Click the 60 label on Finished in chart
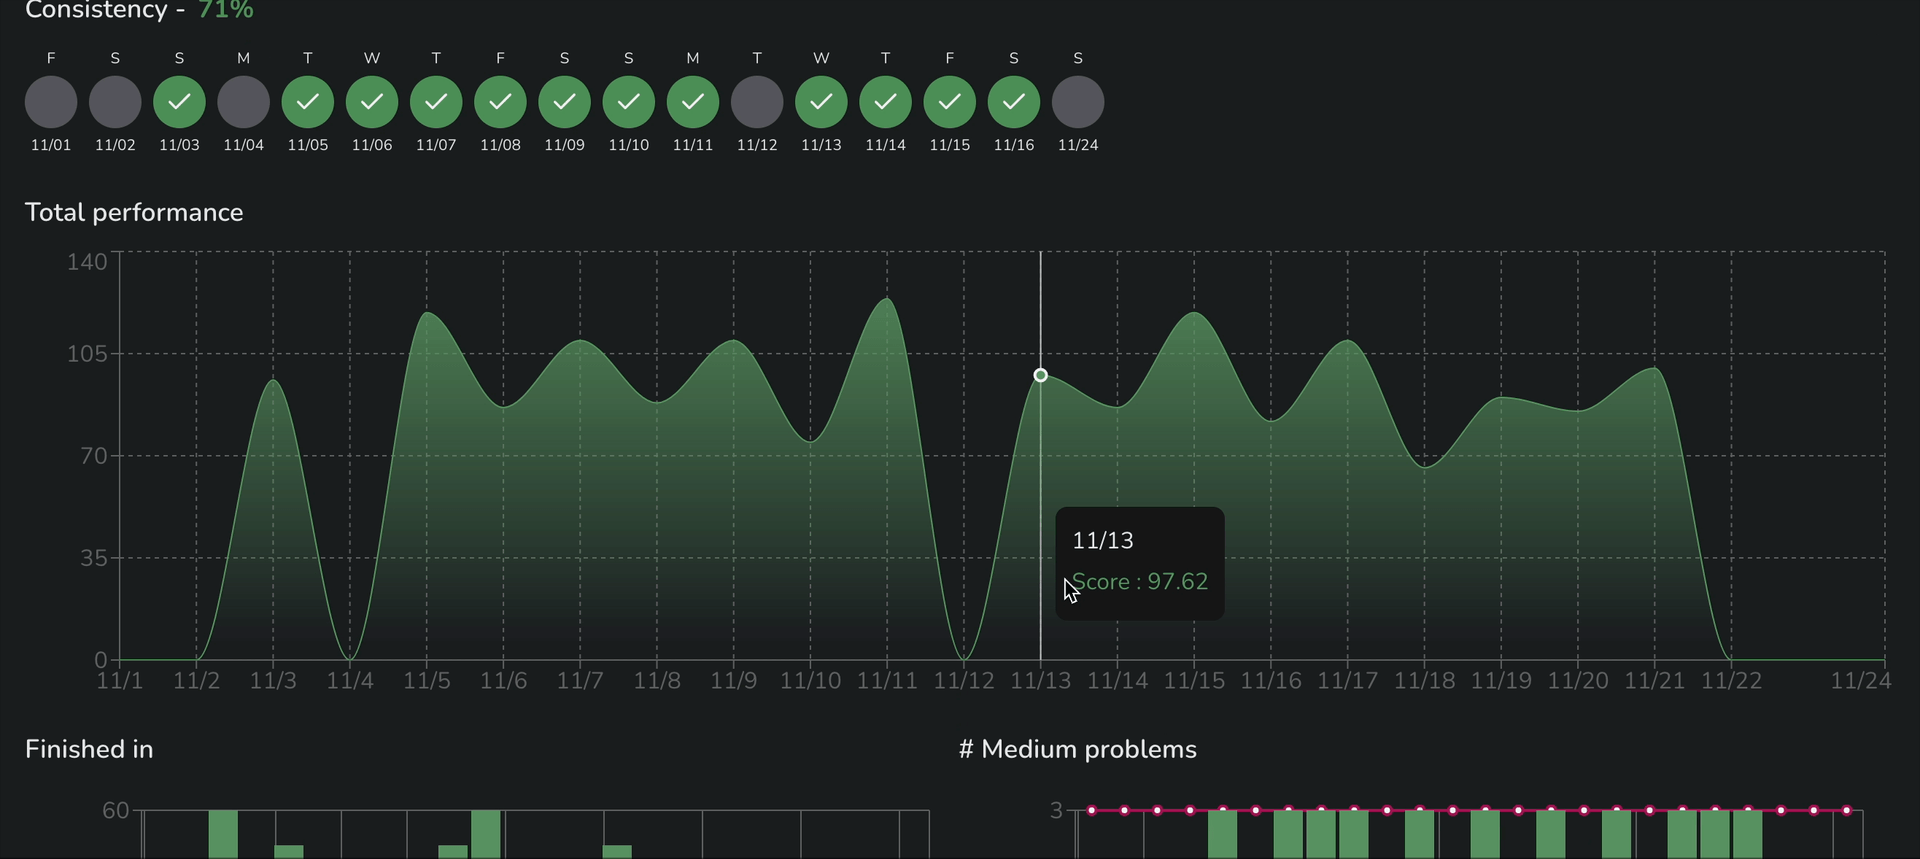This screenshot has height=859, width=1920. (116, 810)
